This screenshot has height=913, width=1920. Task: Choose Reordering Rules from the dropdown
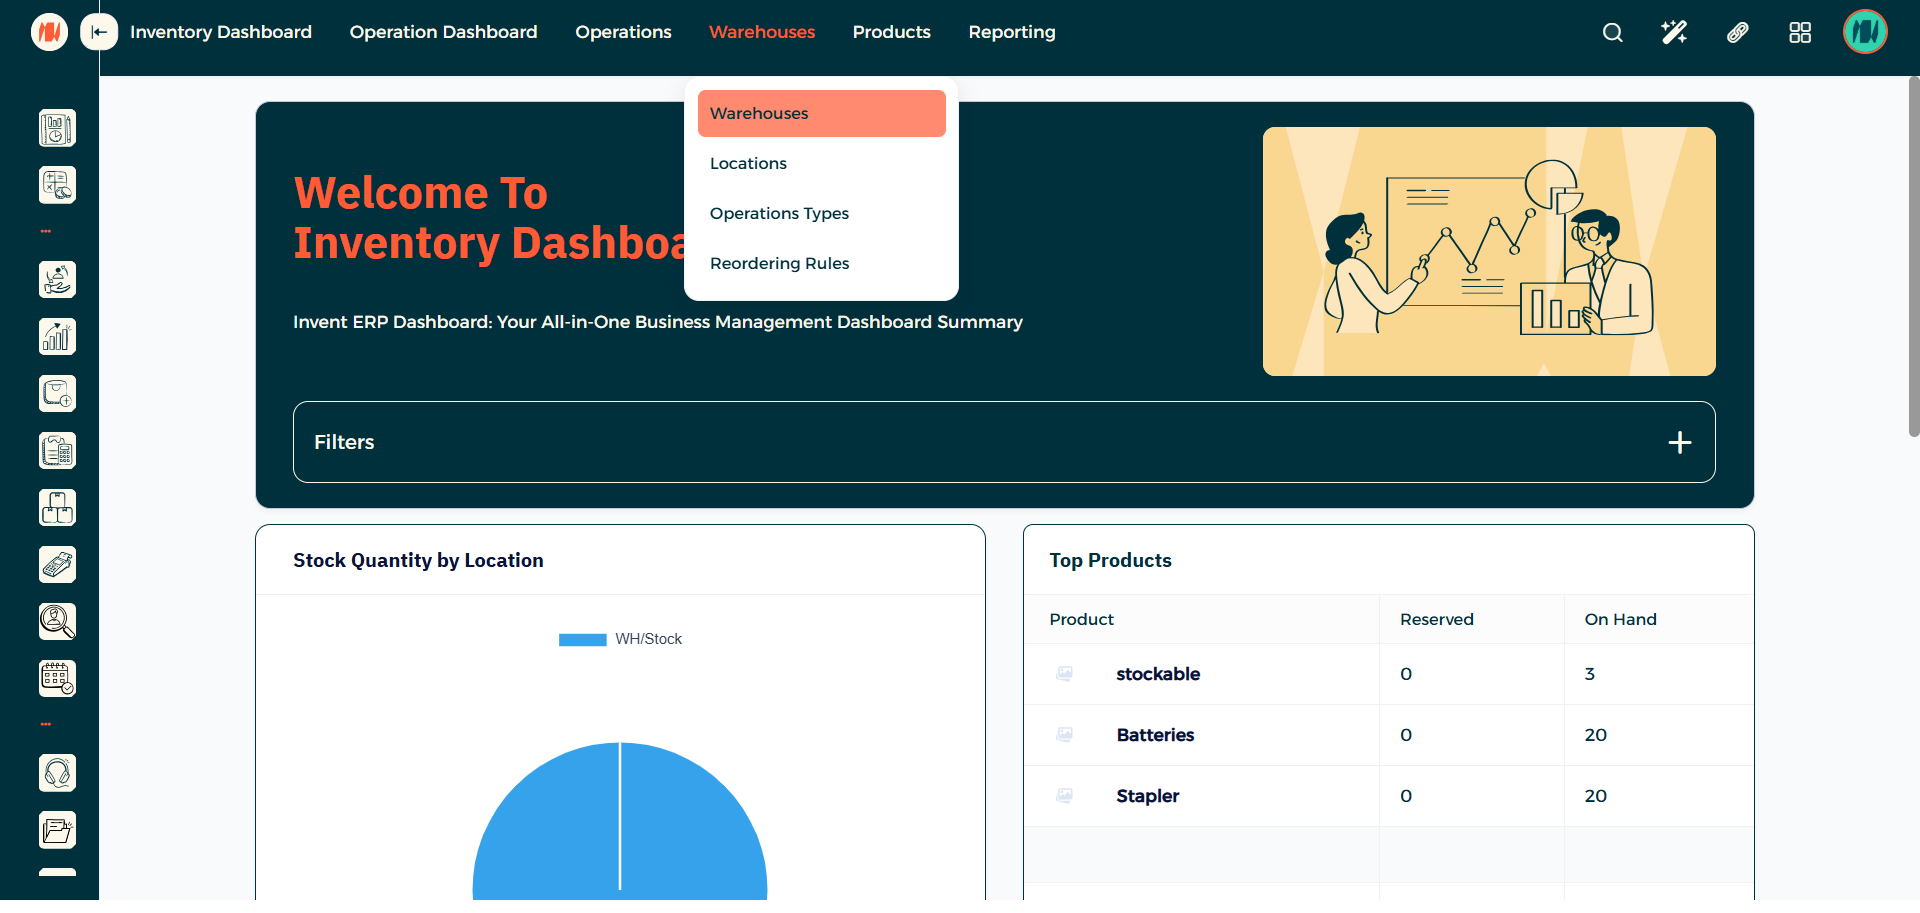pos(779,263)
